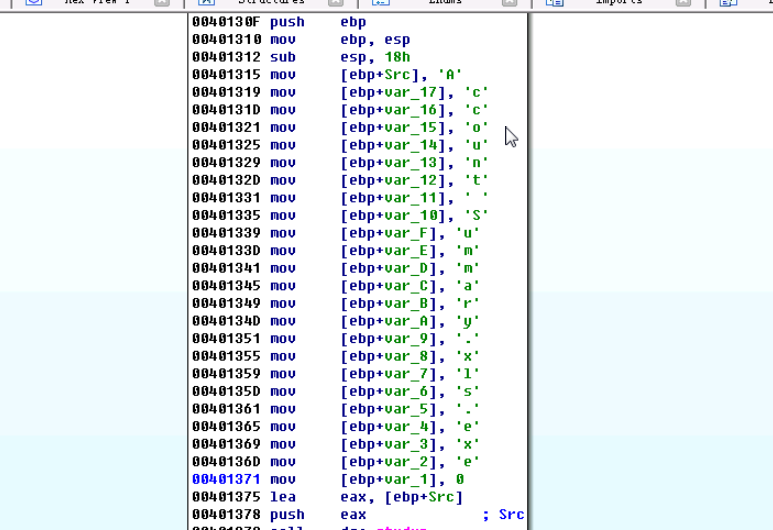
Task: Select variable [ebp+var_11]
Action: pos(393,198)
